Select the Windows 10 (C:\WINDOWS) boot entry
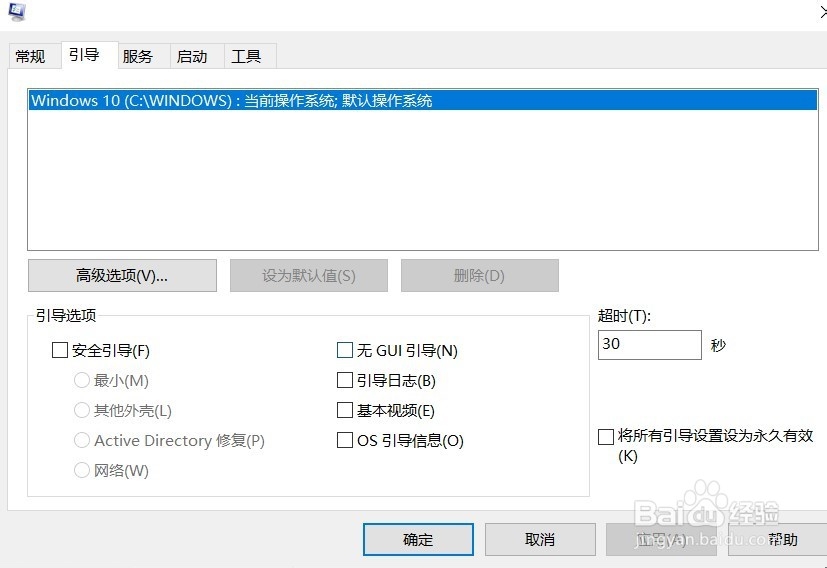 [422, 100]
